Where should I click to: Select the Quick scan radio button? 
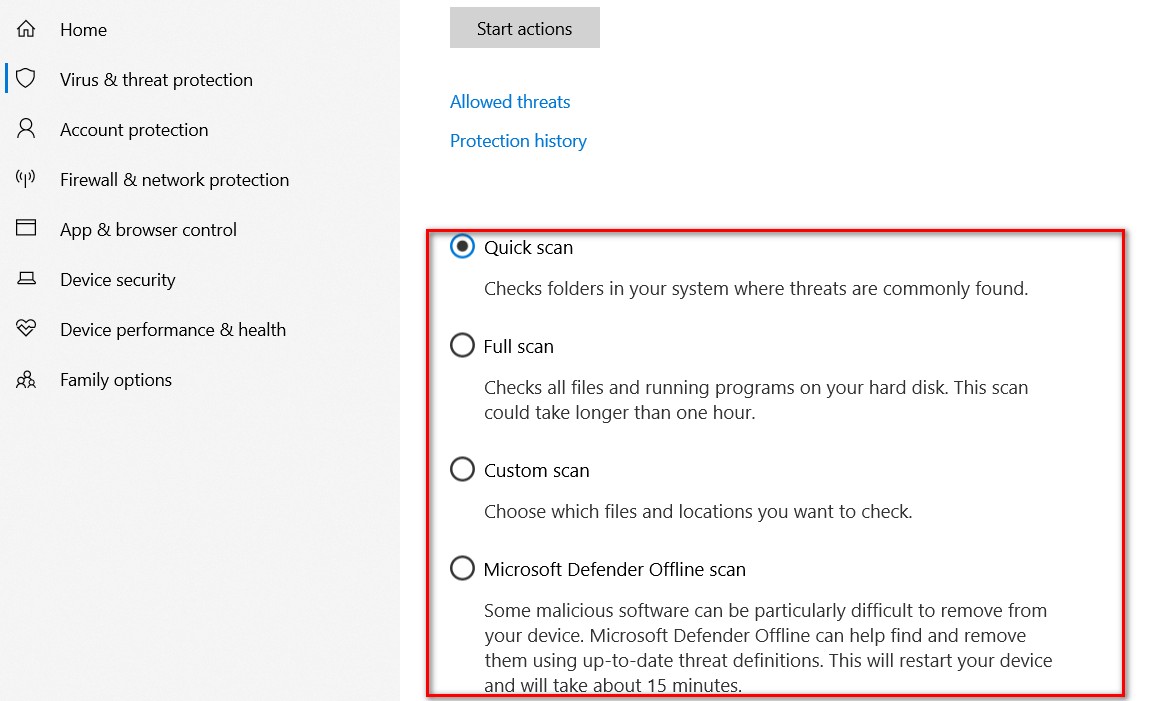point(463,246)
